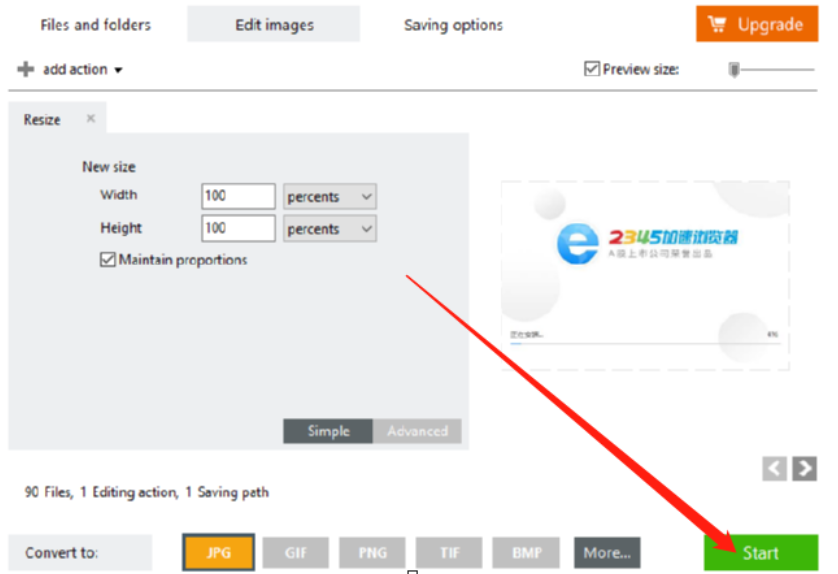Choose JPG as the output format

[218, 552]
